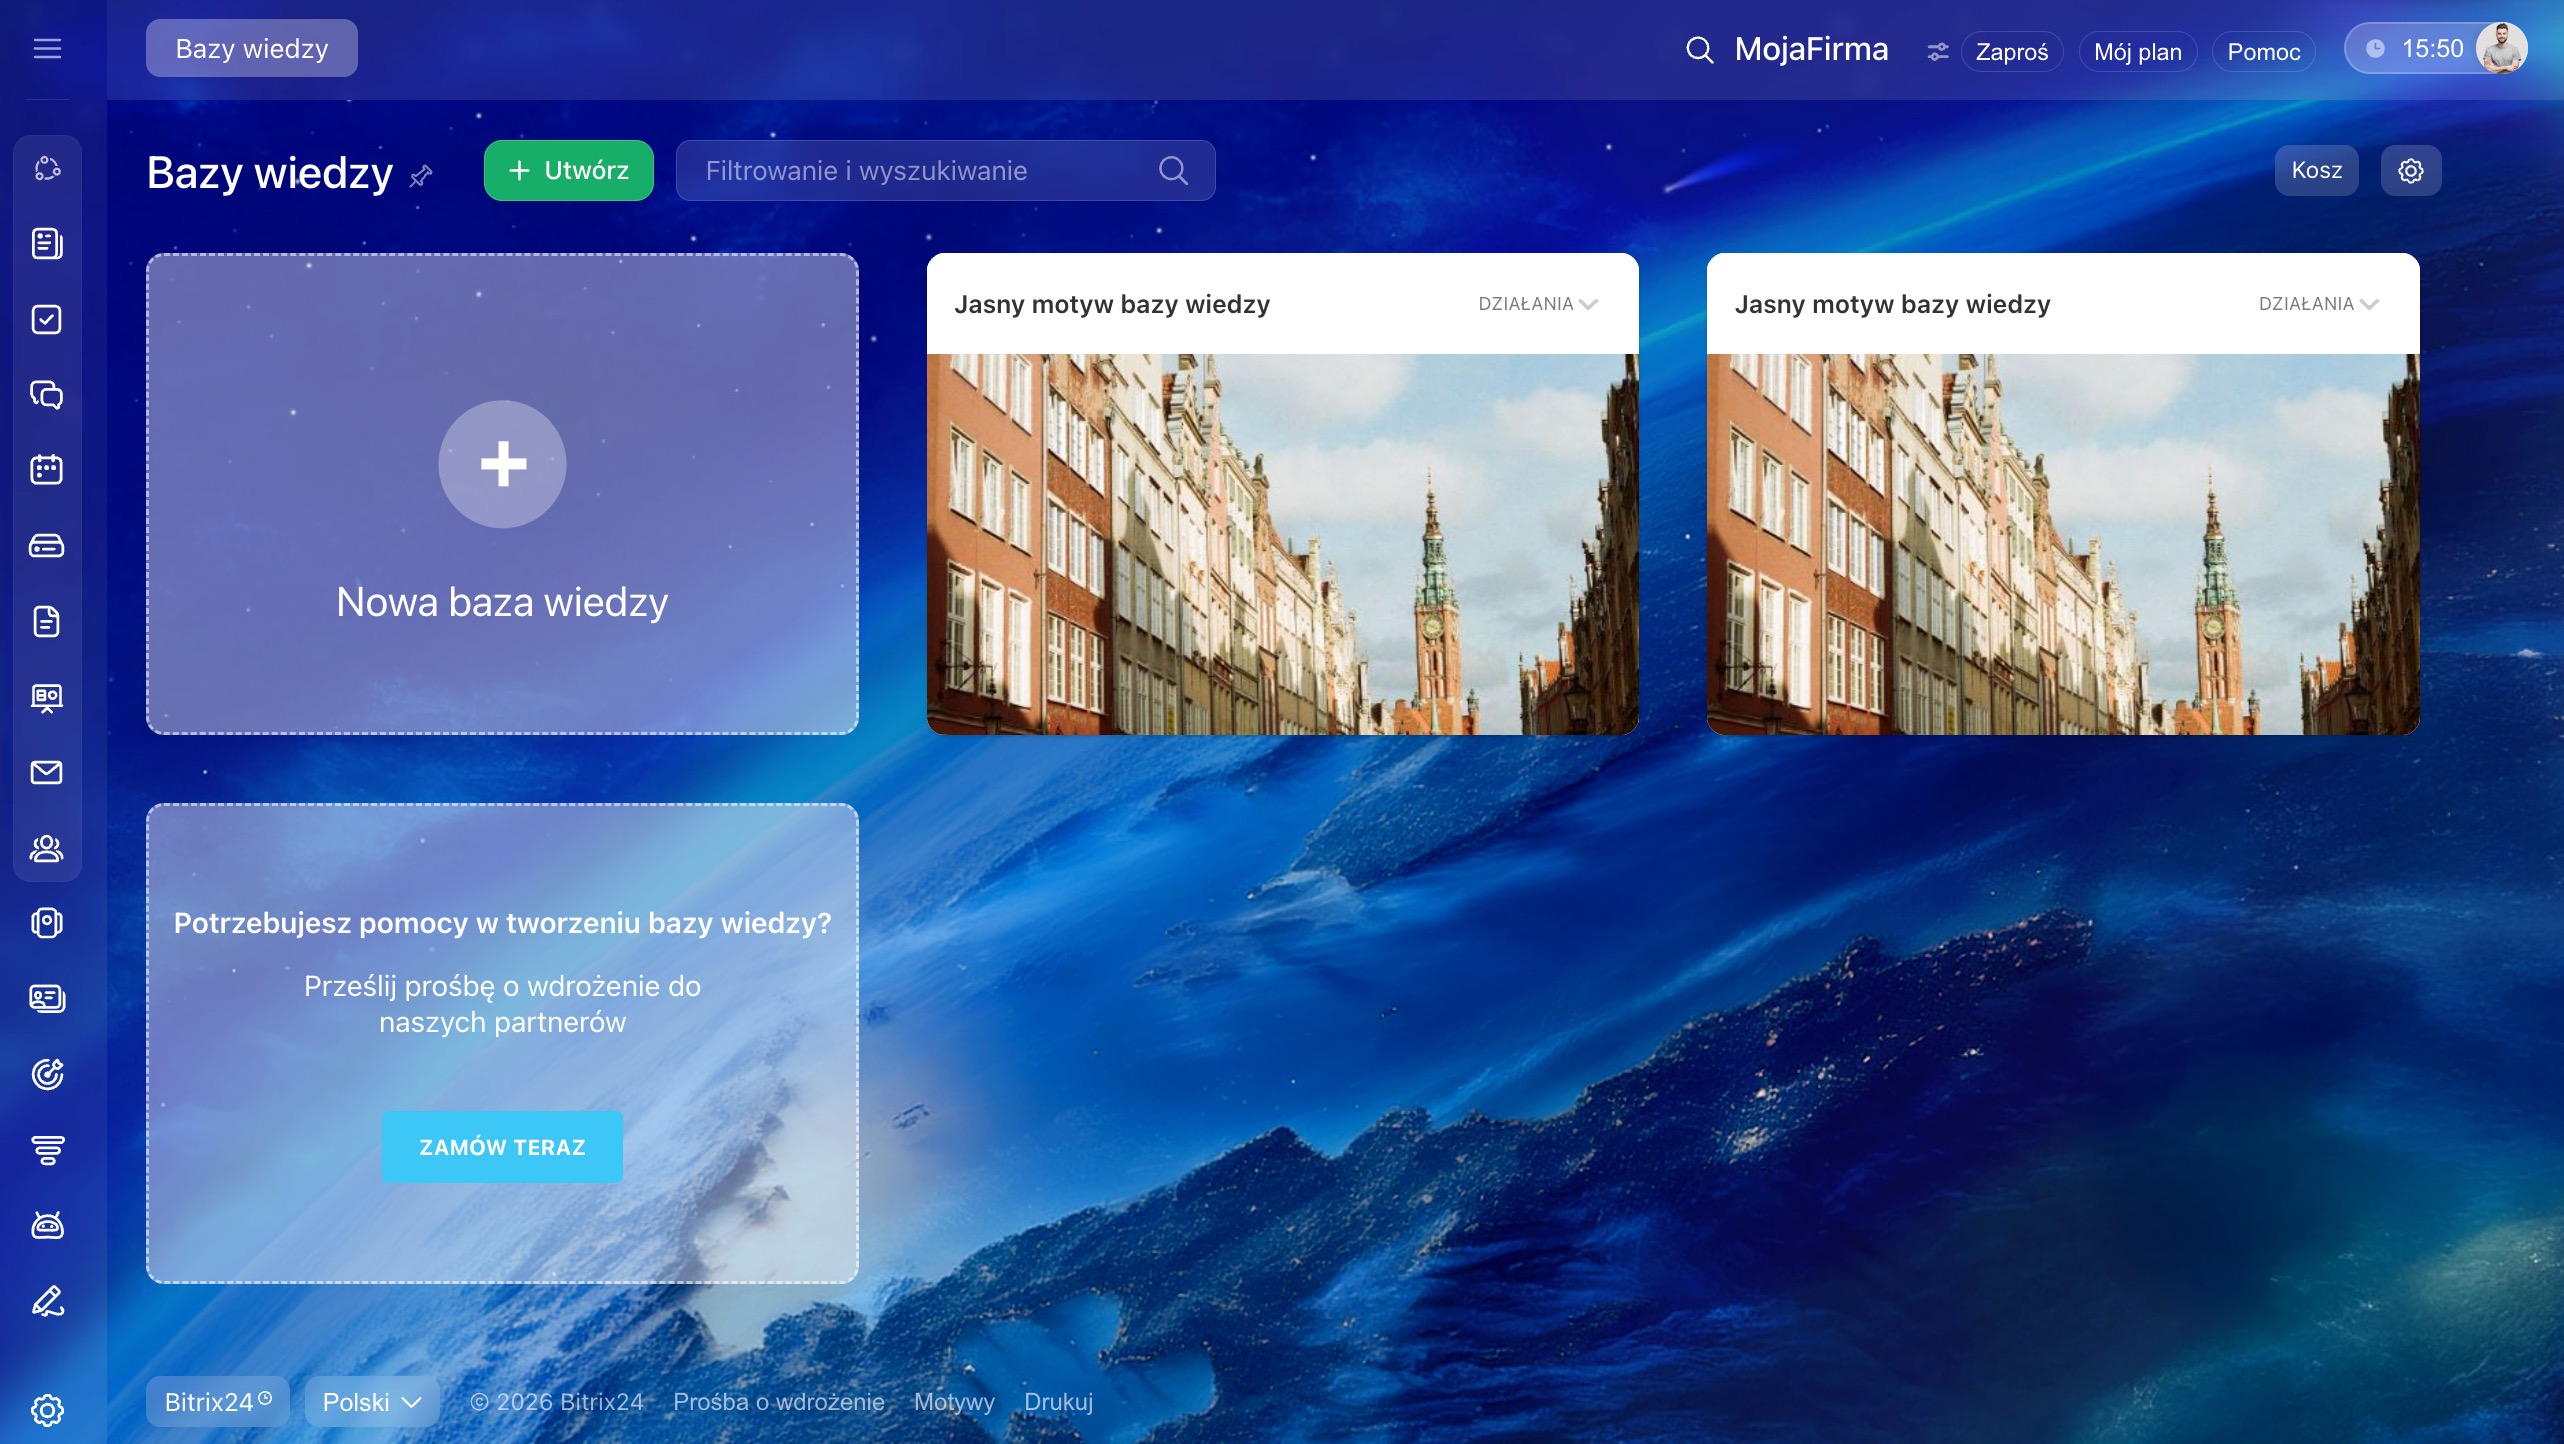
Task: Expand DZIAŁANIA on the second knowledge base card
Action: point(2318,304)
